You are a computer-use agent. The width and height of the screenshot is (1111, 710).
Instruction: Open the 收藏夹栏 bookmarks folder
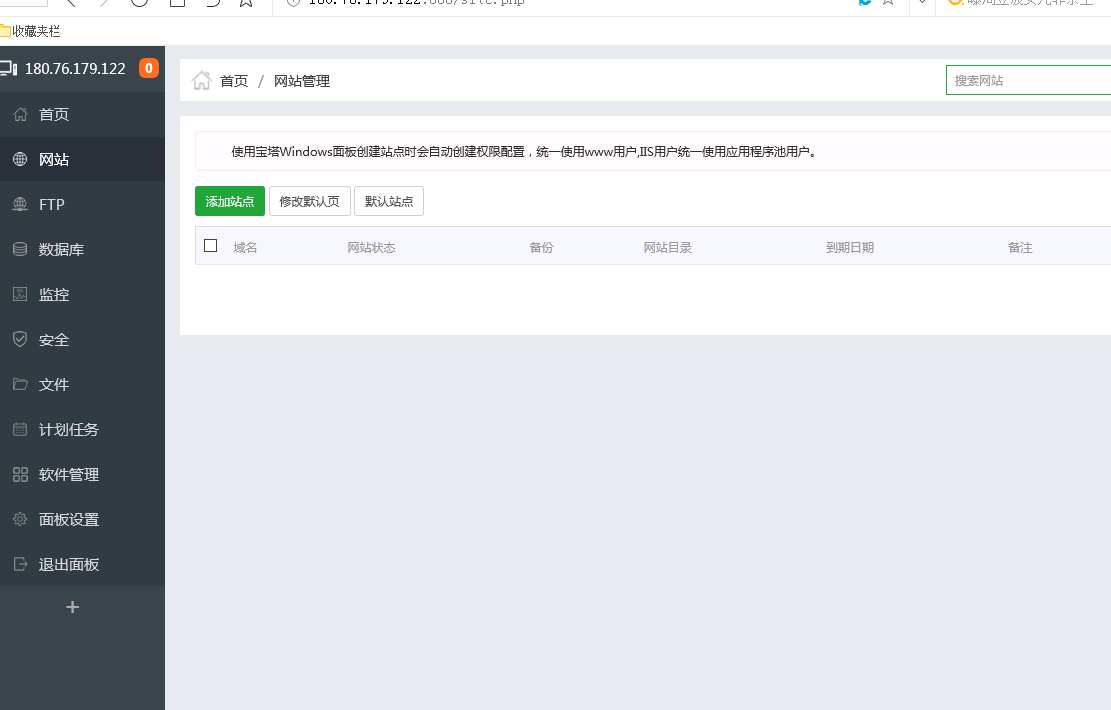coord(30,31)
